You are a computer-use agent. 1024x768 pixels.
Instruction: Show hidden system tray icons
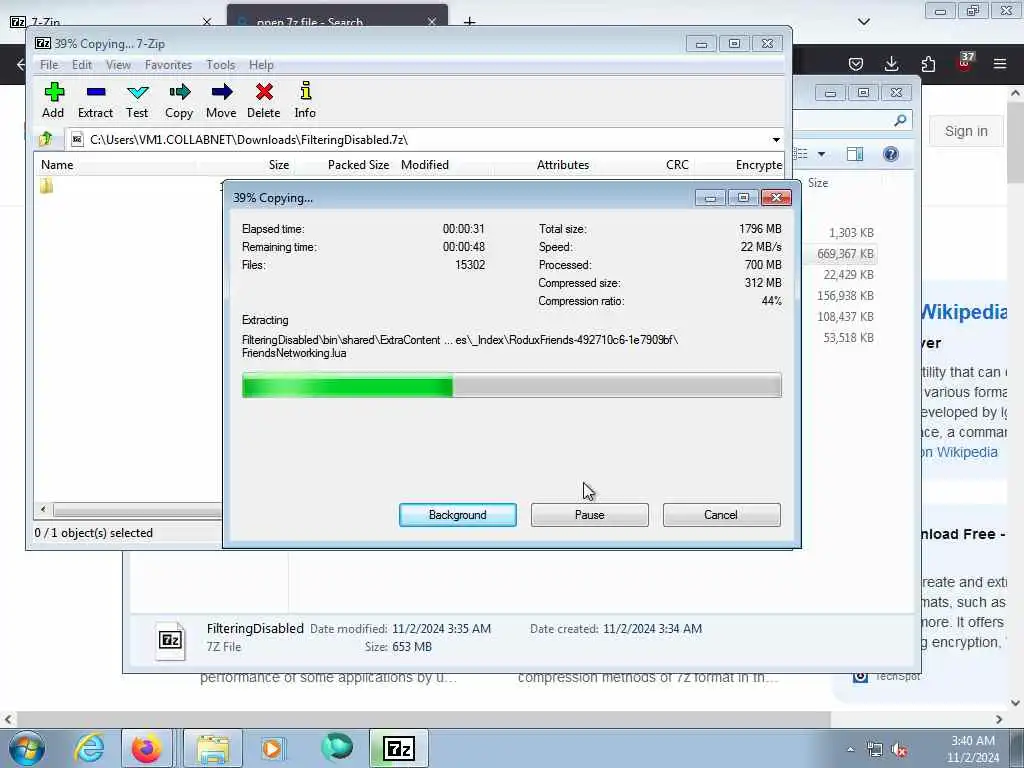pos(850,750)
